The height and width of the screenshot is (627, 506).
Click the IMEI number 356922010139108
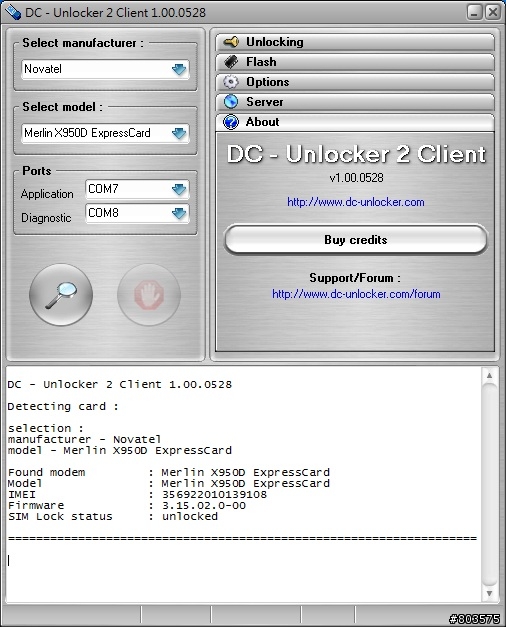[x=214, y=495]
